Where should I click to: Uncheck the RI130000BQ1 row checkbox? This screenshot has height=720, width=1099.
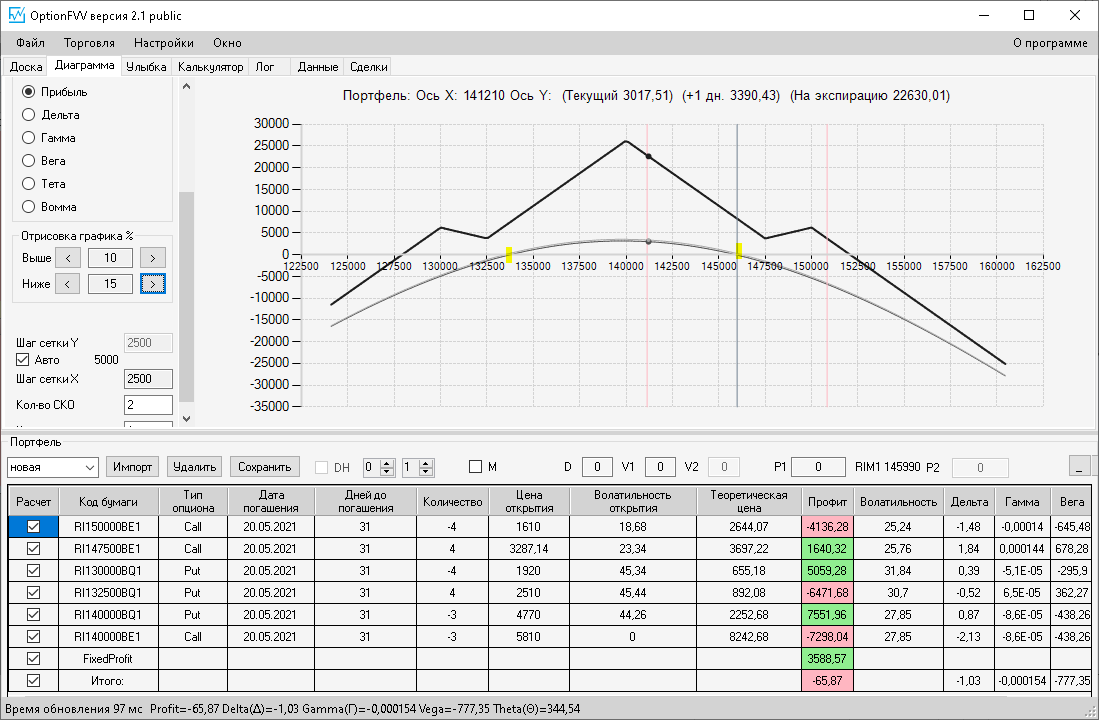pos(33,571)
